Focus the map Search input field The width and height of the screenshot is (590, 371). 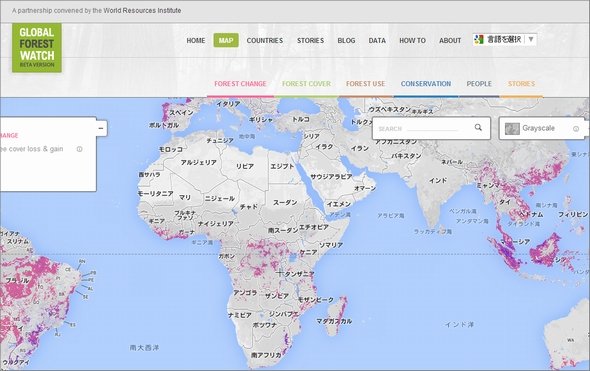pyautogui.click(x=423, y=129)
